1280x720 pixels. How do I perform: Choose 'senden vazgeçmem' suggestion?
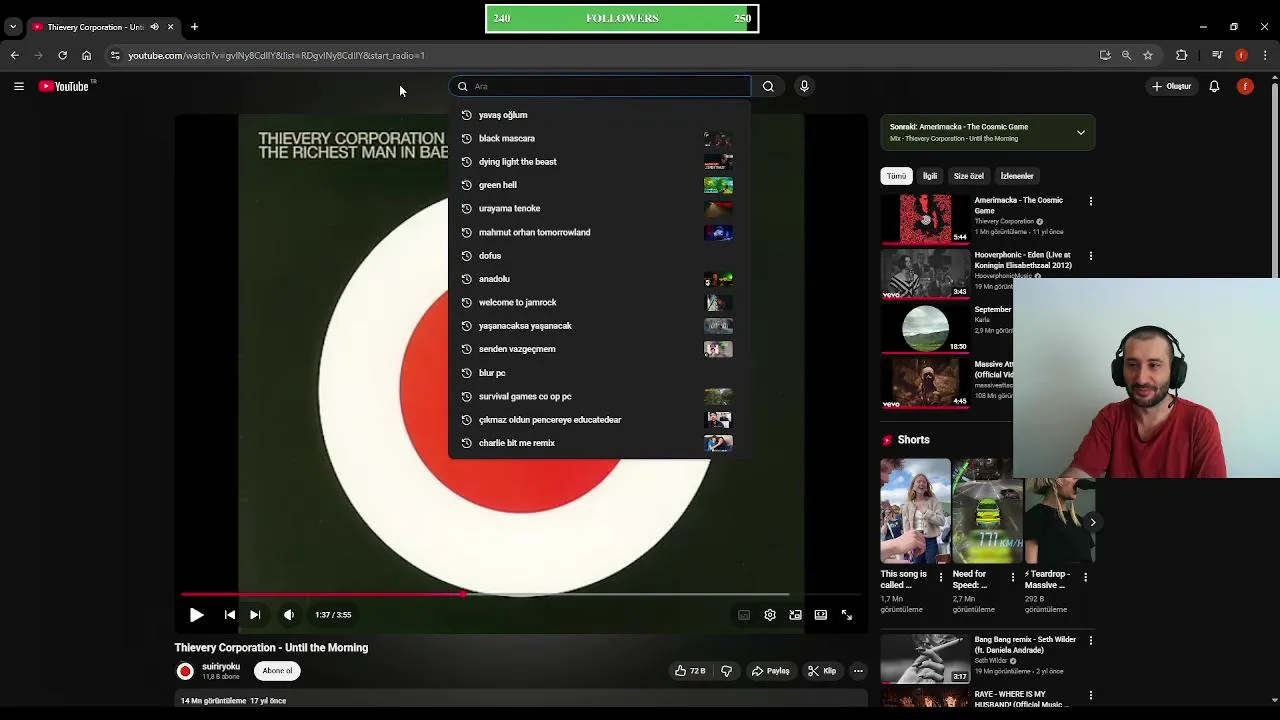coord(599,349)
